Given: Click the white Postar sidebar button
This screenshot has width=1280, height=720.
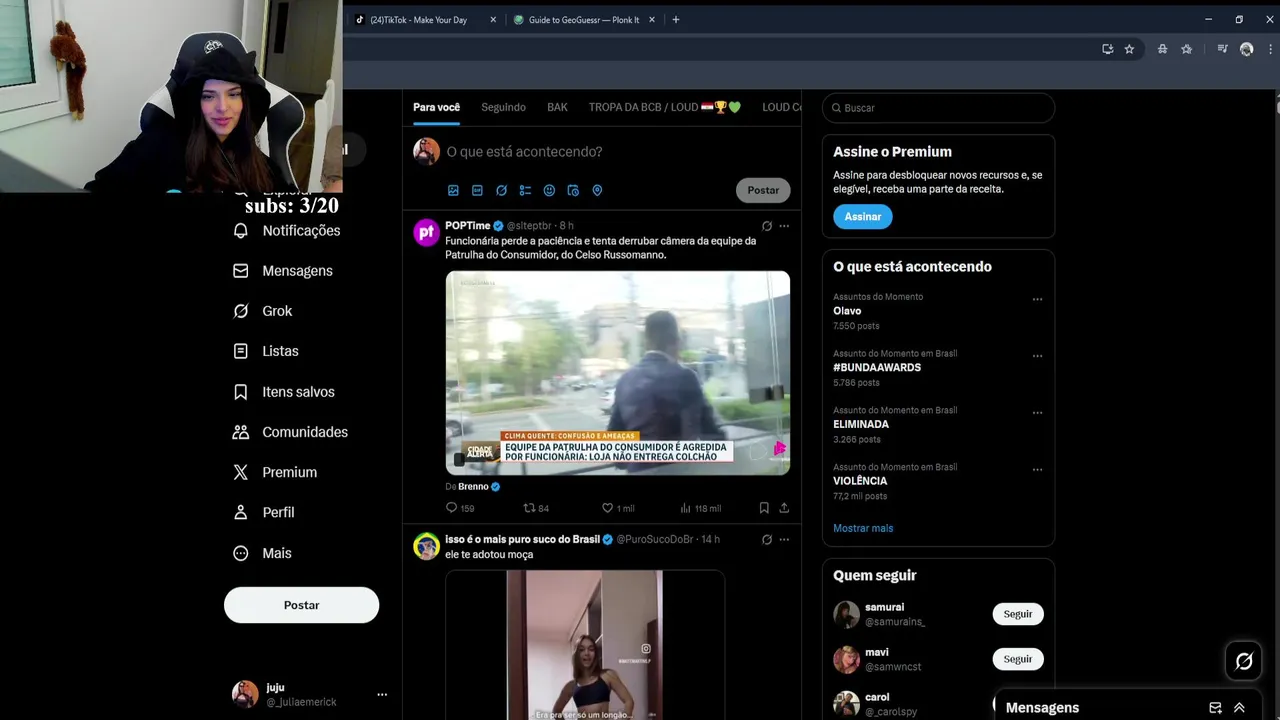Looking at the screenshot, I should 301,605.
